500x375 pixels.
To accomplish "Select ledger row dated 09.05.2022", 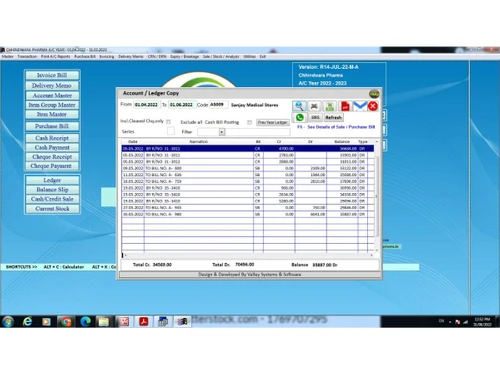I will (248, 168).
